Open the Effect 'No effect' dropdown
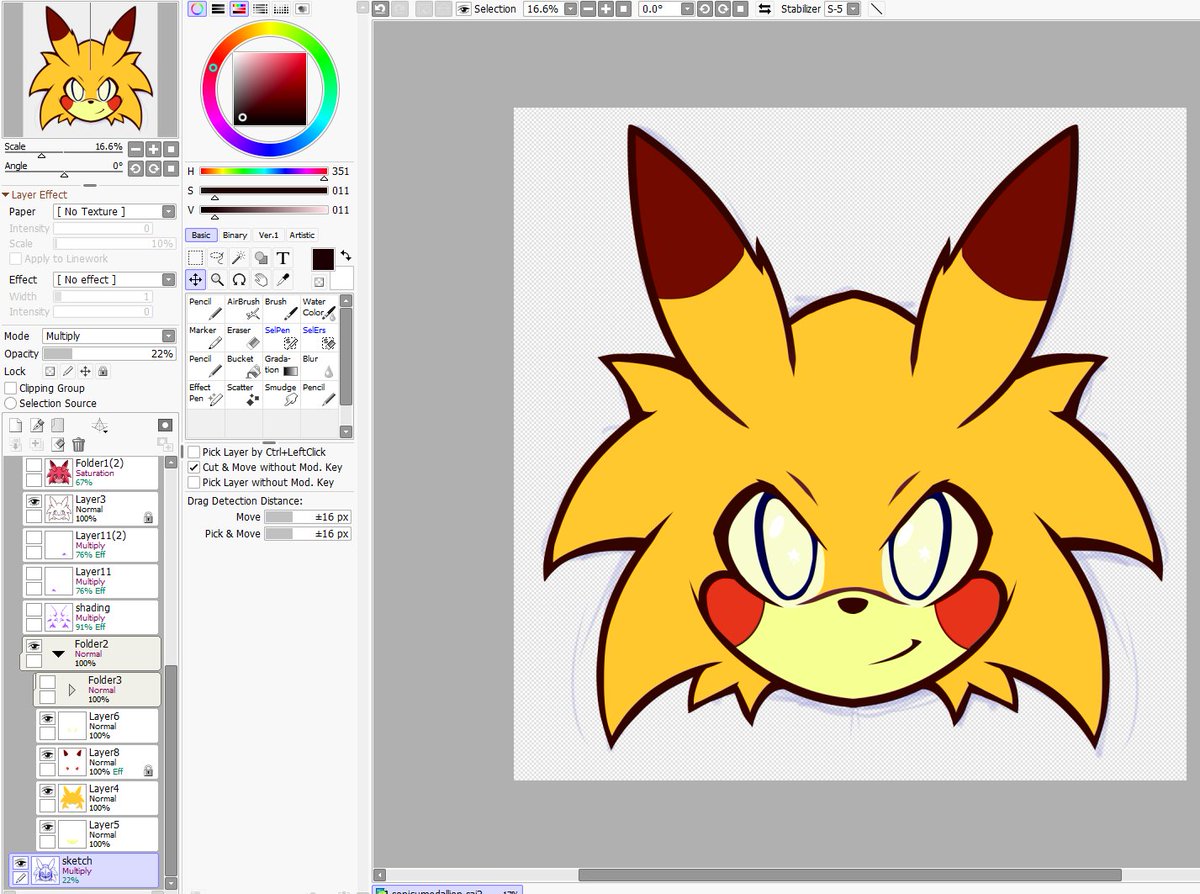The width and height of the screenshot is (1200, 894). point(115,280)
